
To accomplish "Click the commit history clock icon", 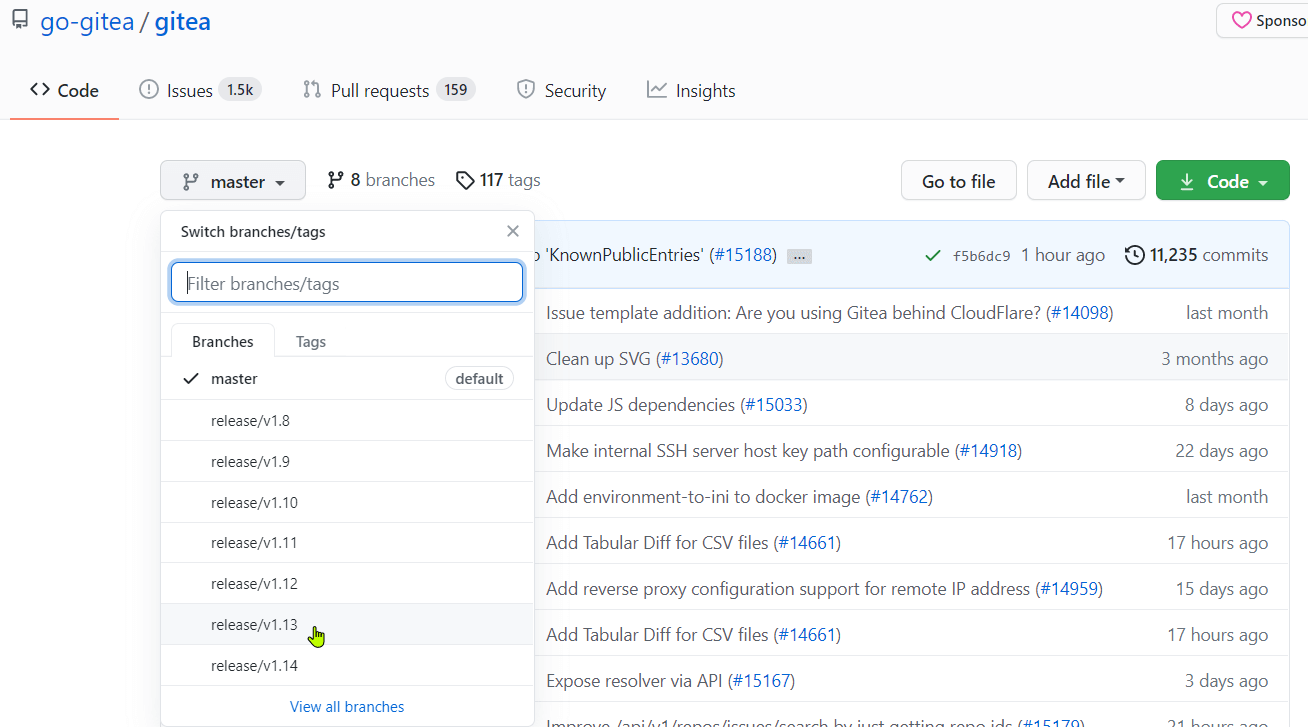I will (1135, 255).
